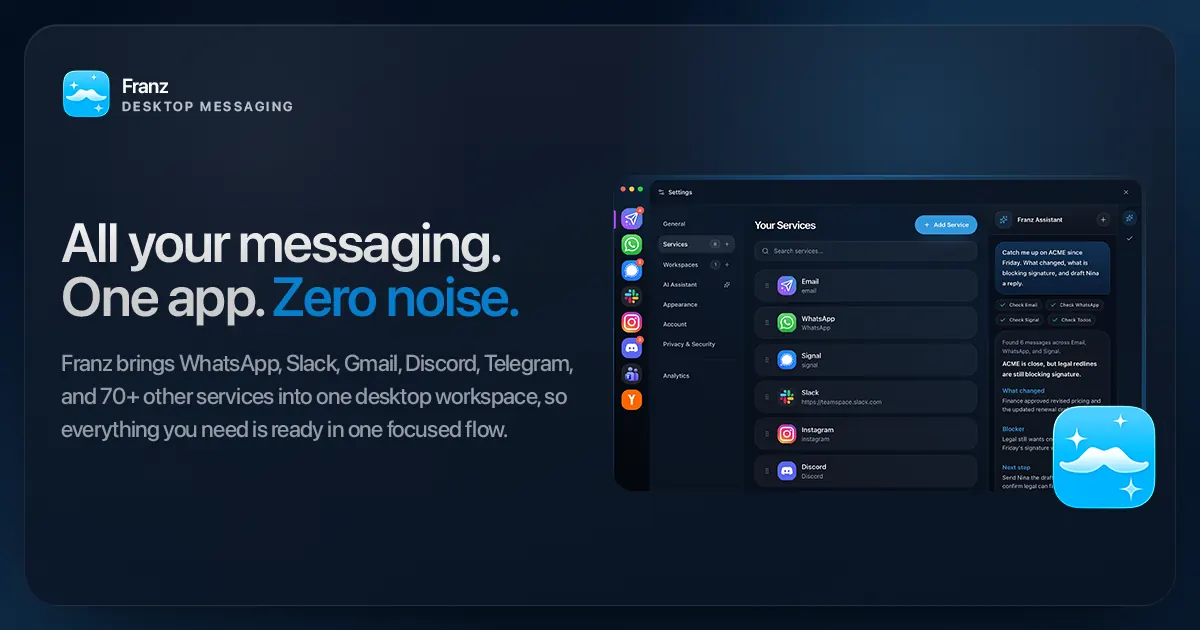Open the Email service in the left sidebar

(x=631, y=219)
